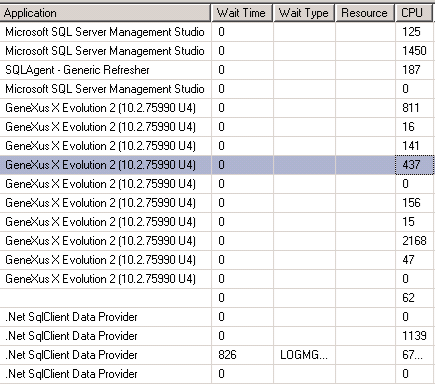
Task: Select the SQLAgent - Generic Refresher row
Action: coord(217,70)
